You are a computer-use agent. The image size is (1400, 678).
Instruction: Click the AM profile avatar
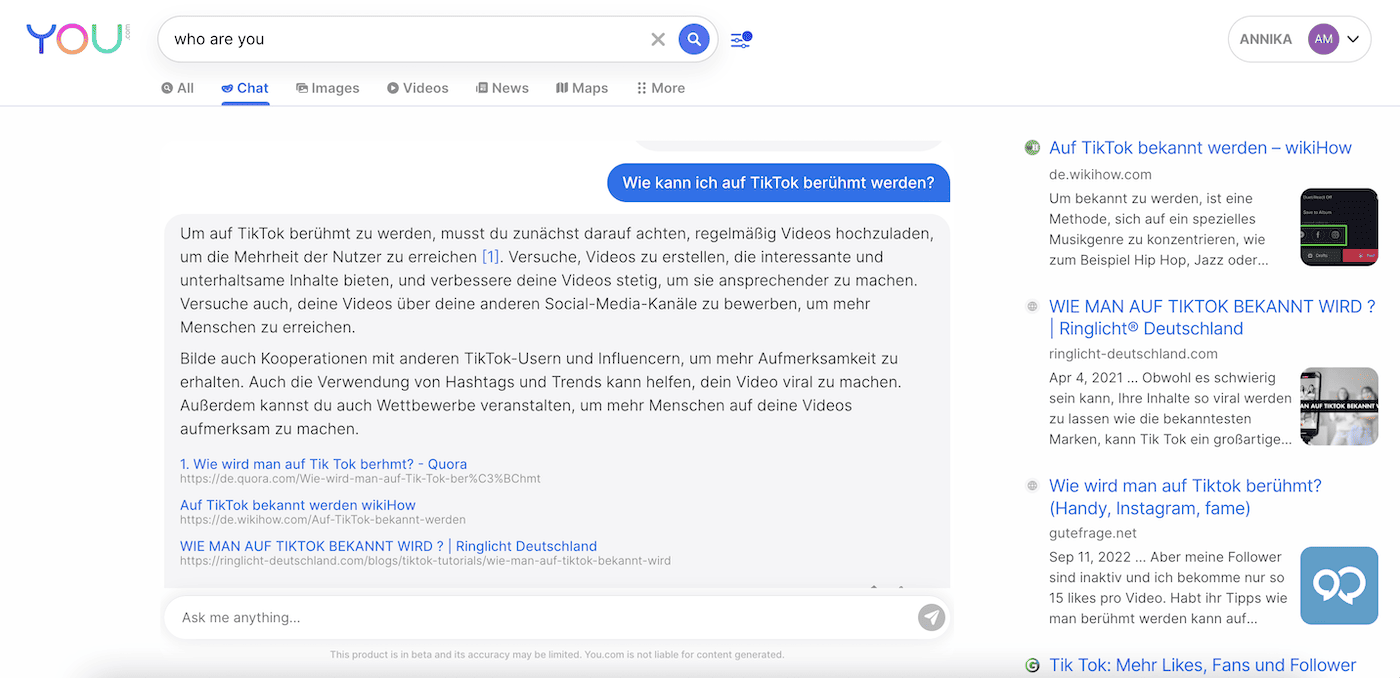(x=1323, y=39)
